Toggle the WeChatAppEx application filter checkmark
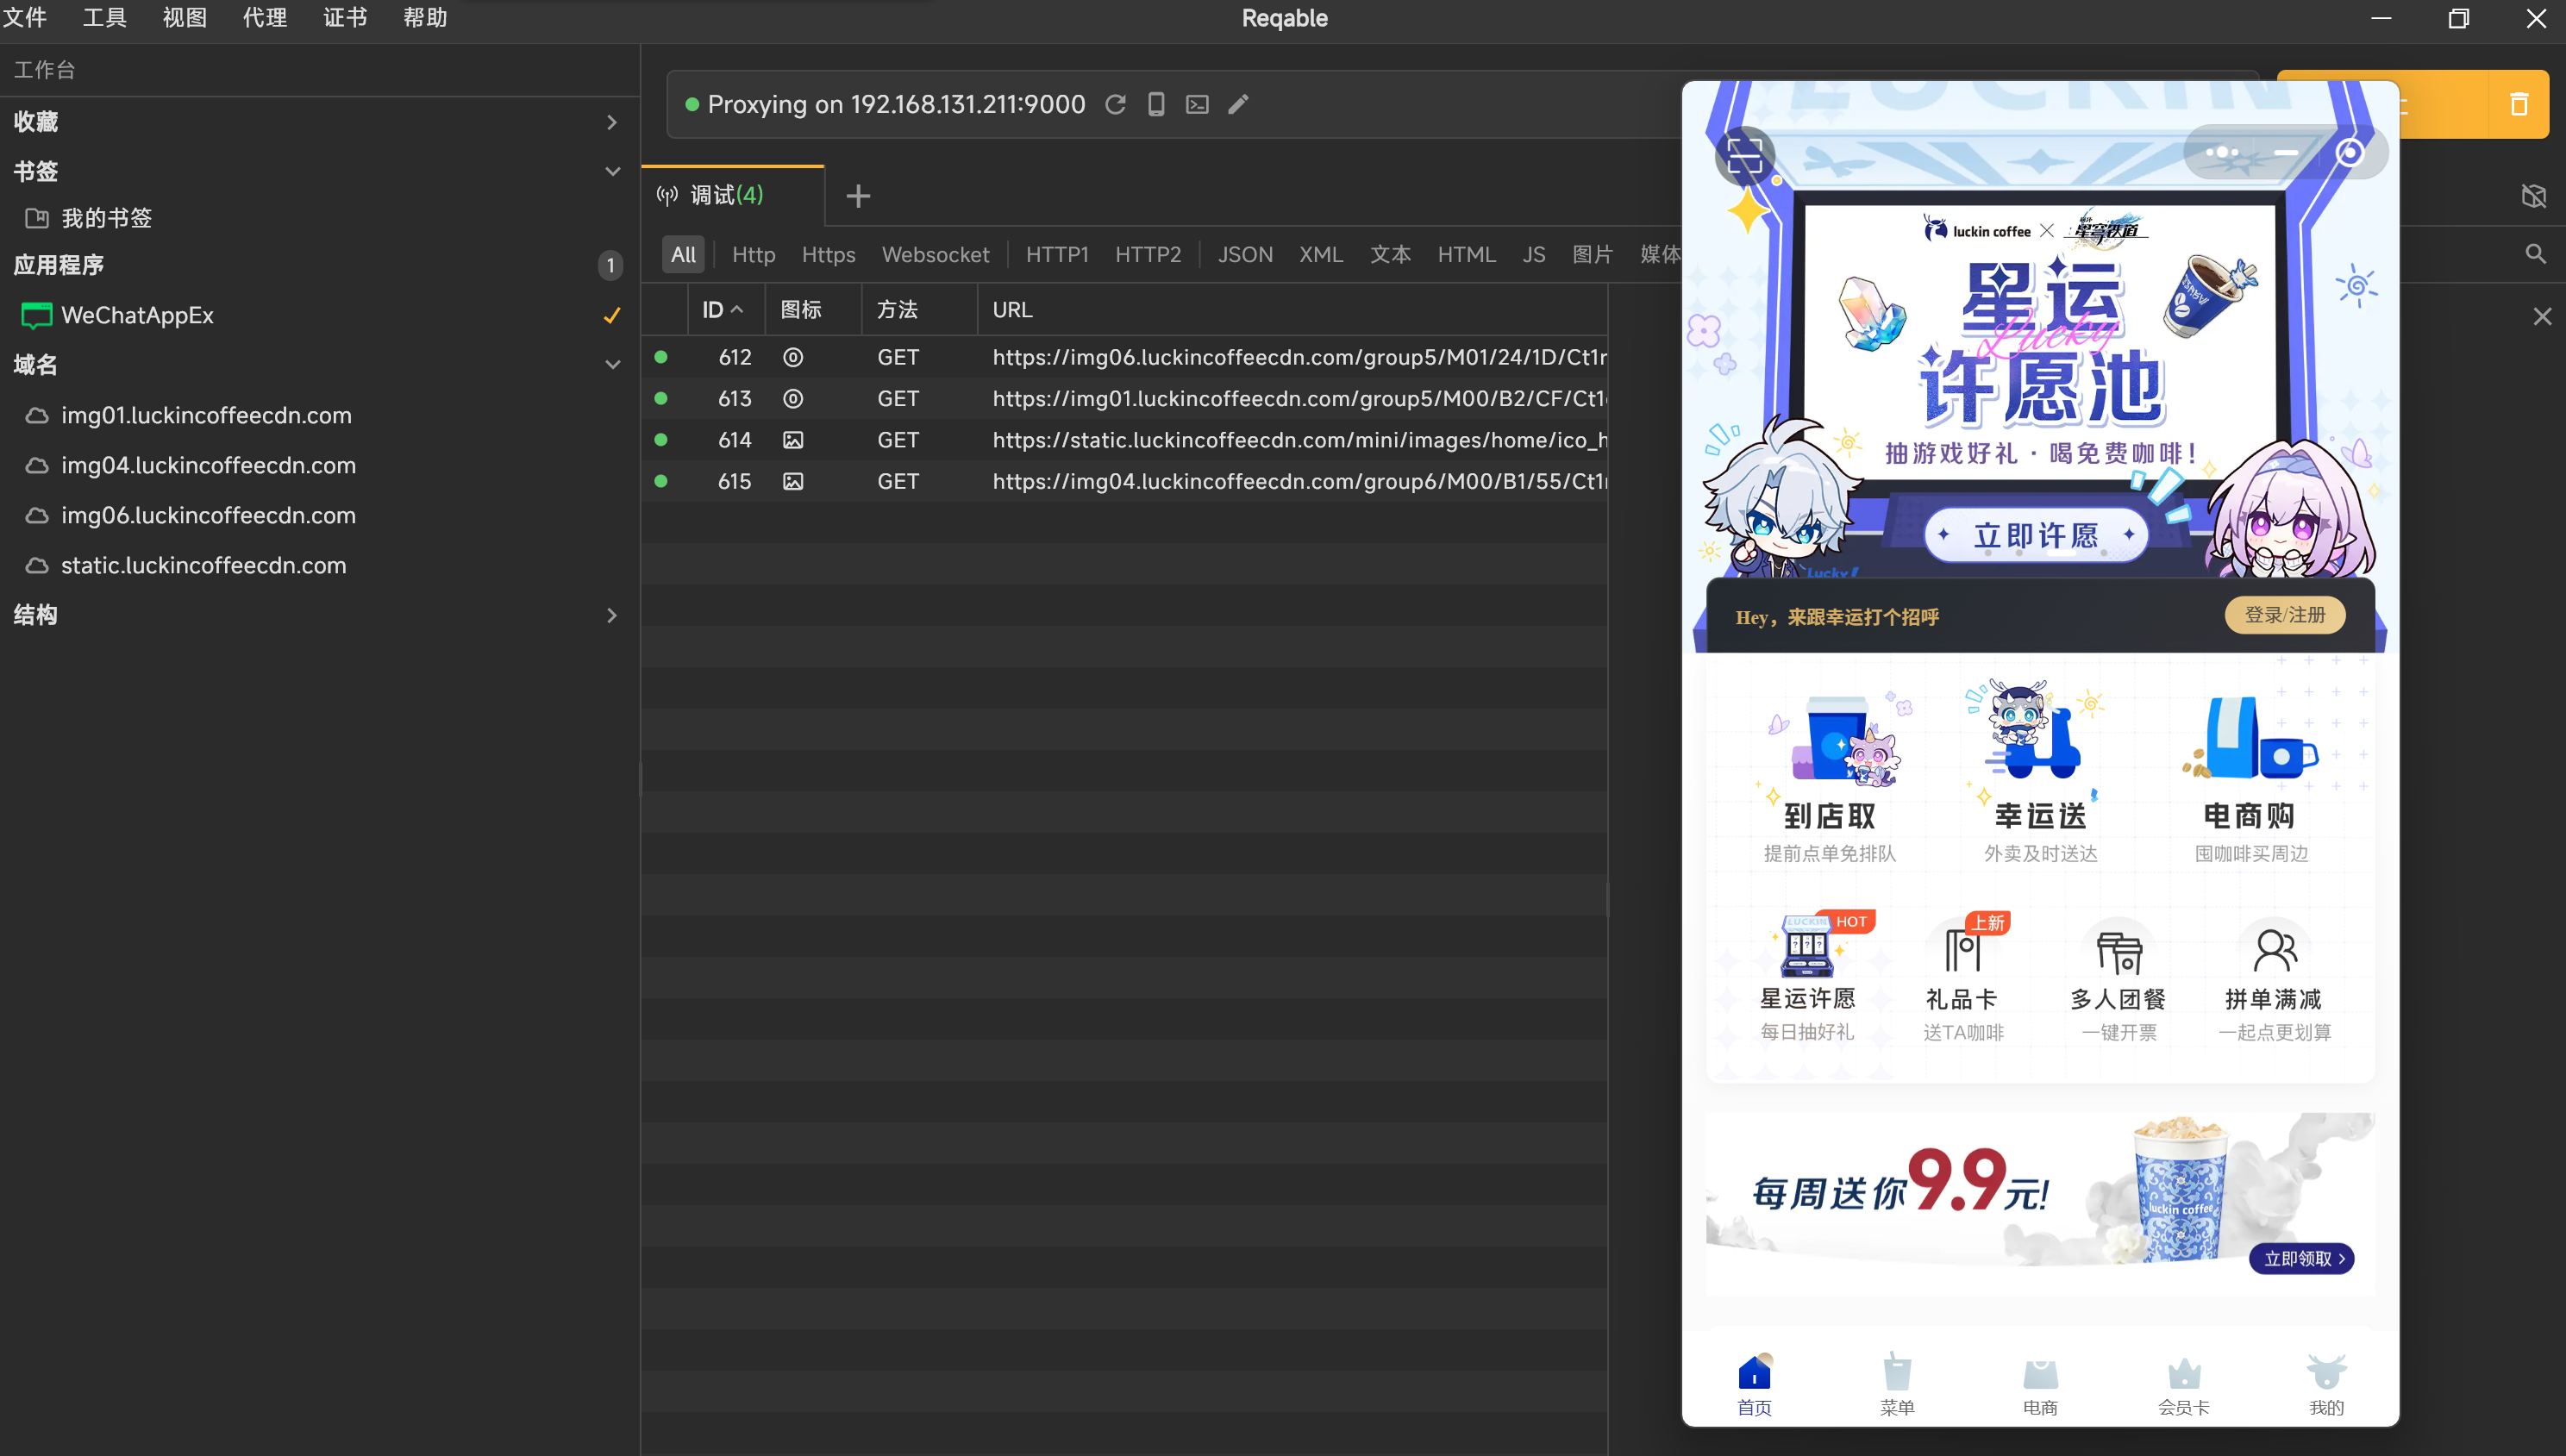 pos(612,315)
